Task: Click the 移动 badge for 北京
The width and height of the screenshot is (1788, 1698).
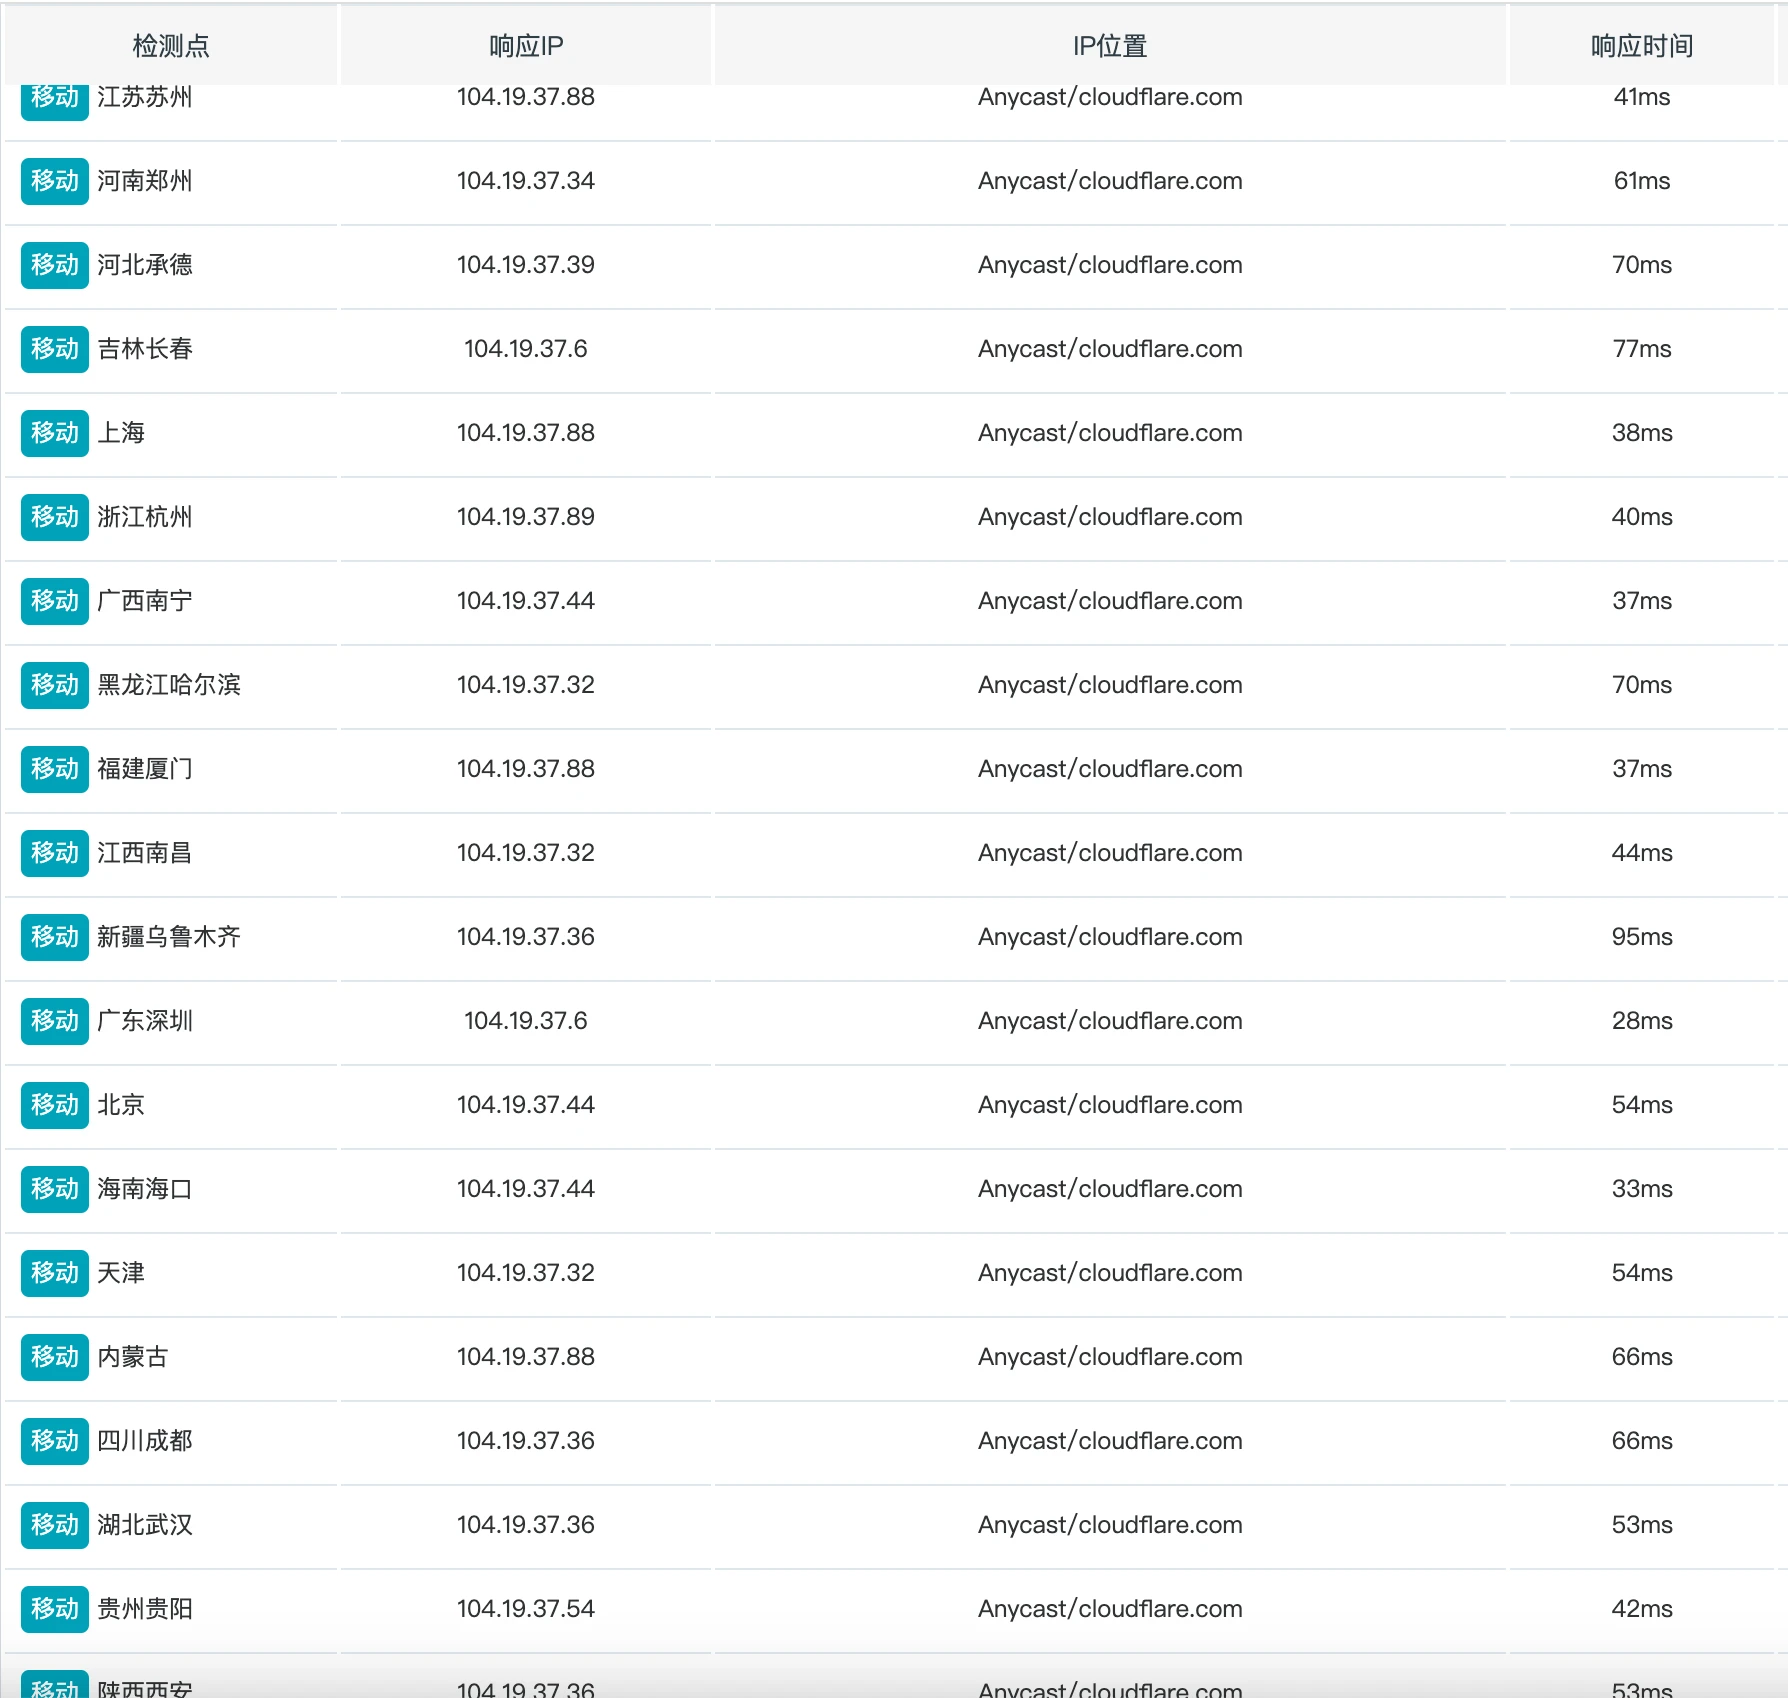Action: coord(54,1105)
